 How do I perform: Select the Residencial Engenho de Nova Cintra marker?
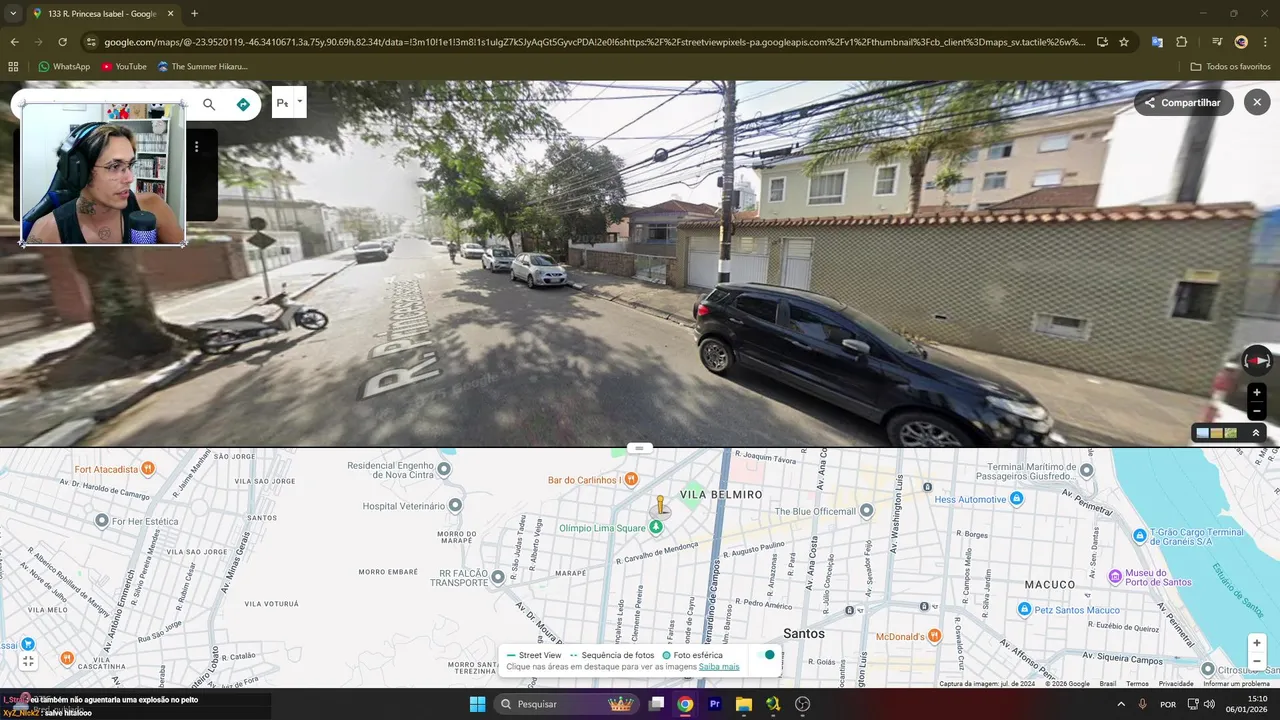(x=444, y=468)
